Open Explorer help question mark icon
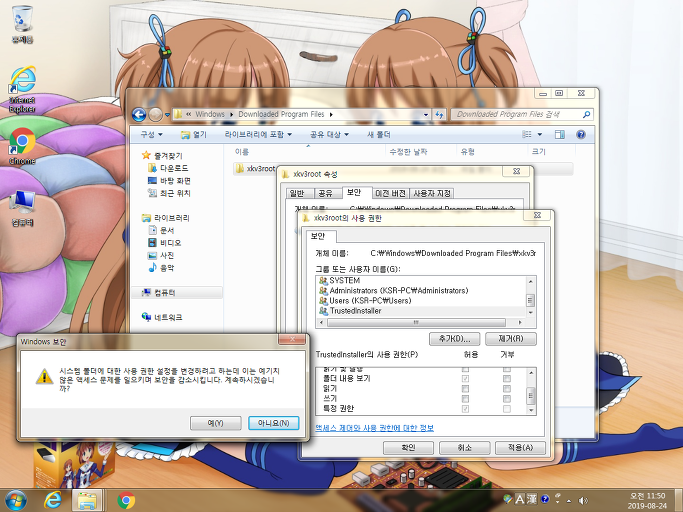The image size is (683, 512). pyautogui.click(x=581, y=135)
